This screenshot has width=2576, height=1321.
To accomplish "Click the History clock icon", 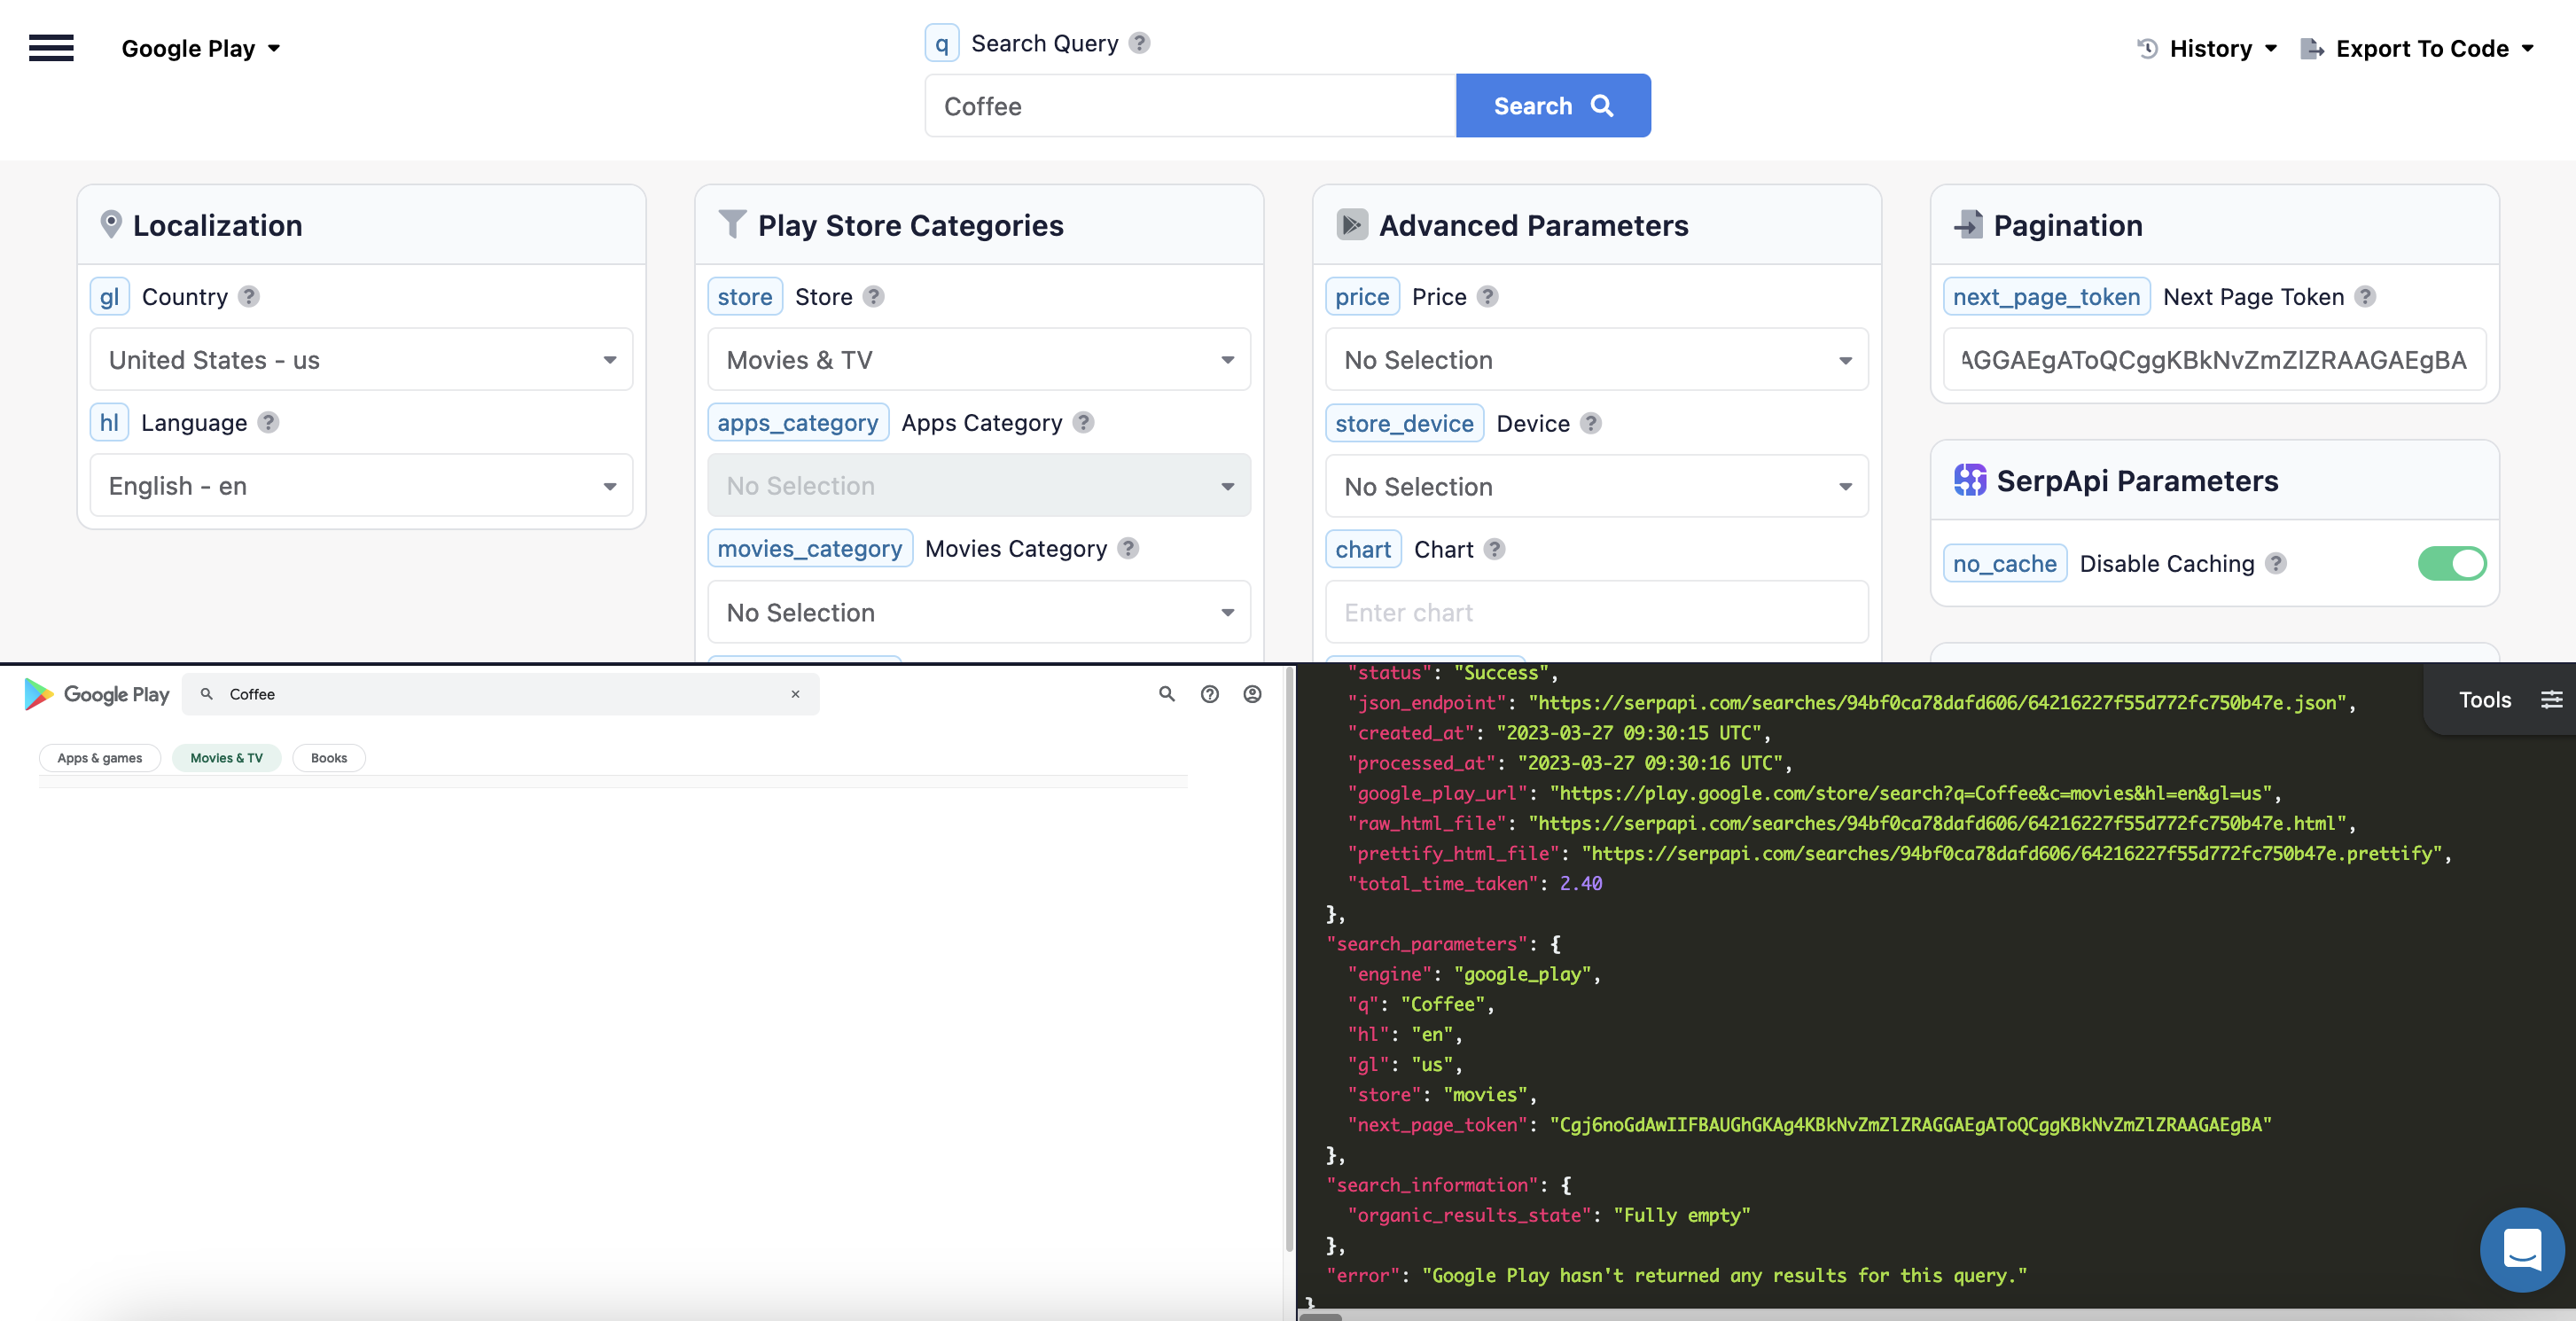I will click(2145, 48).
